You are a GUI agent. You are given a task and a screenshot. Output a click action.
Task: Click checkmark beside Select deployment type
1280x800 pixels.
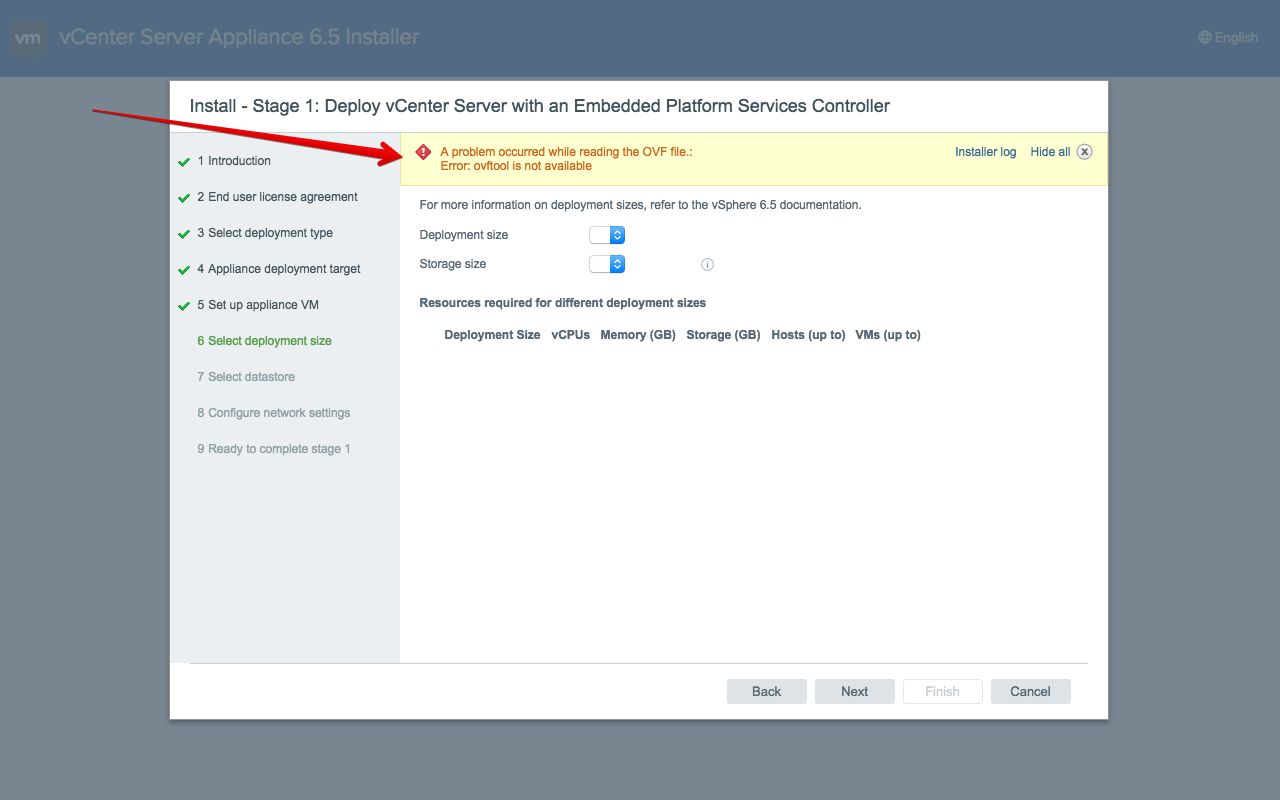[184, 234]
